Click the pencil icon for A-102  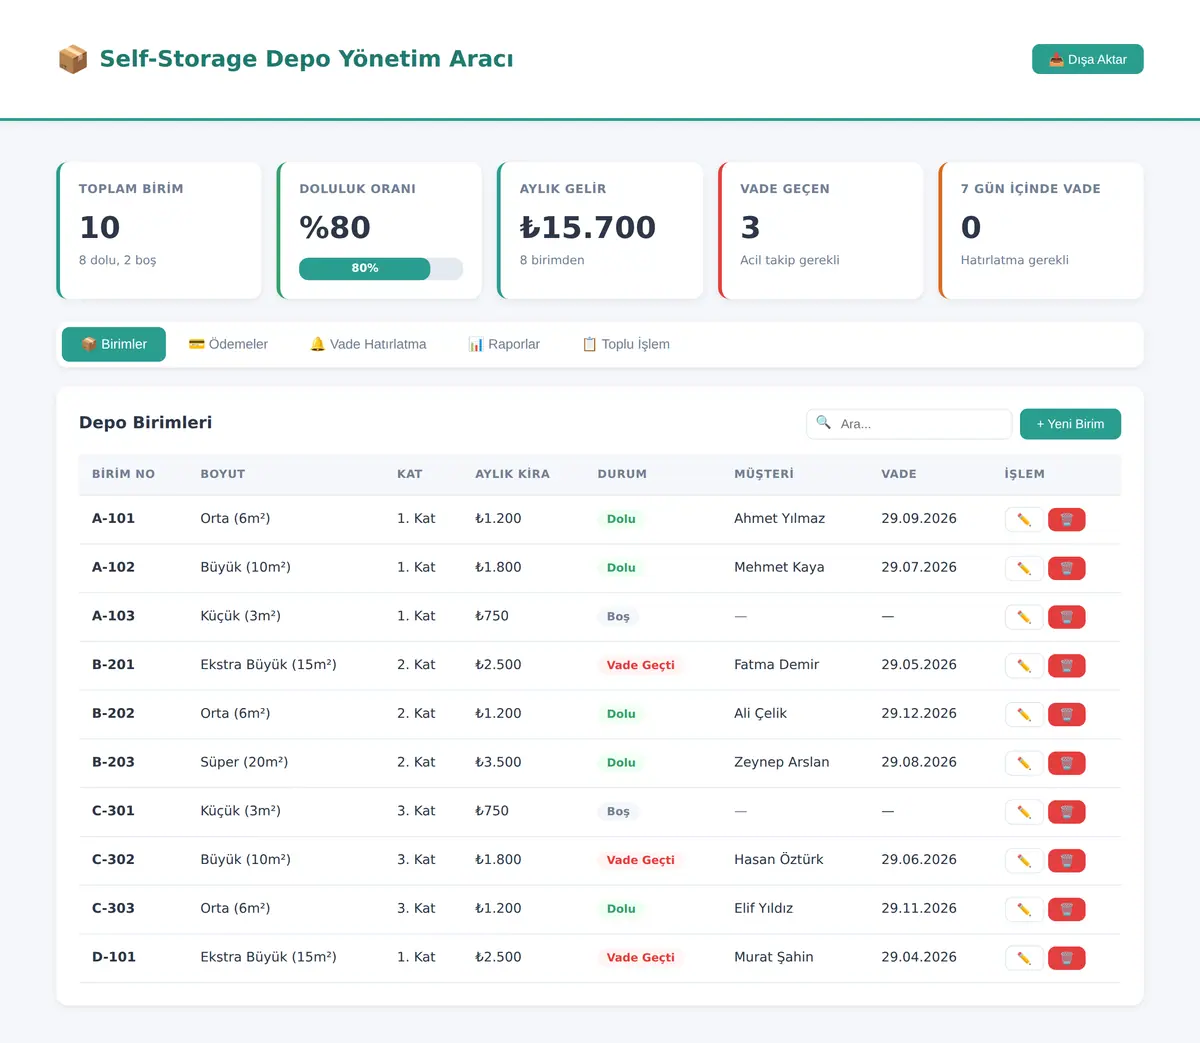[1024, 568]
